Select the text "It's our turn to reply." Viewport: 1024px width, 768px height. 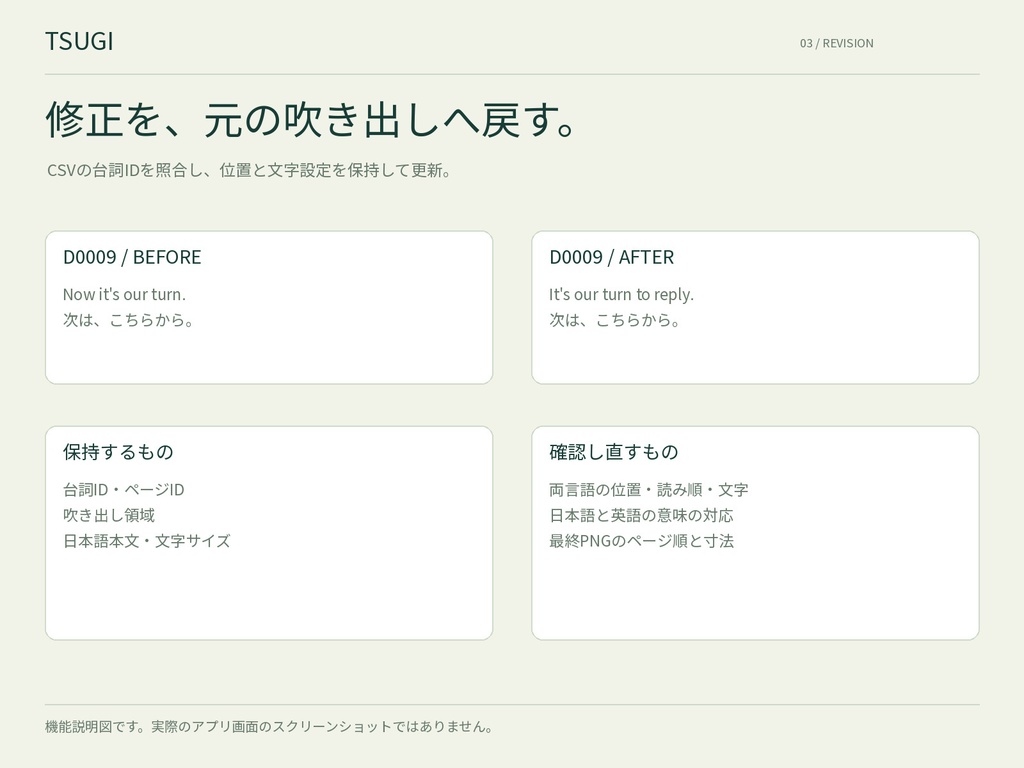click(x=621, y=295)
